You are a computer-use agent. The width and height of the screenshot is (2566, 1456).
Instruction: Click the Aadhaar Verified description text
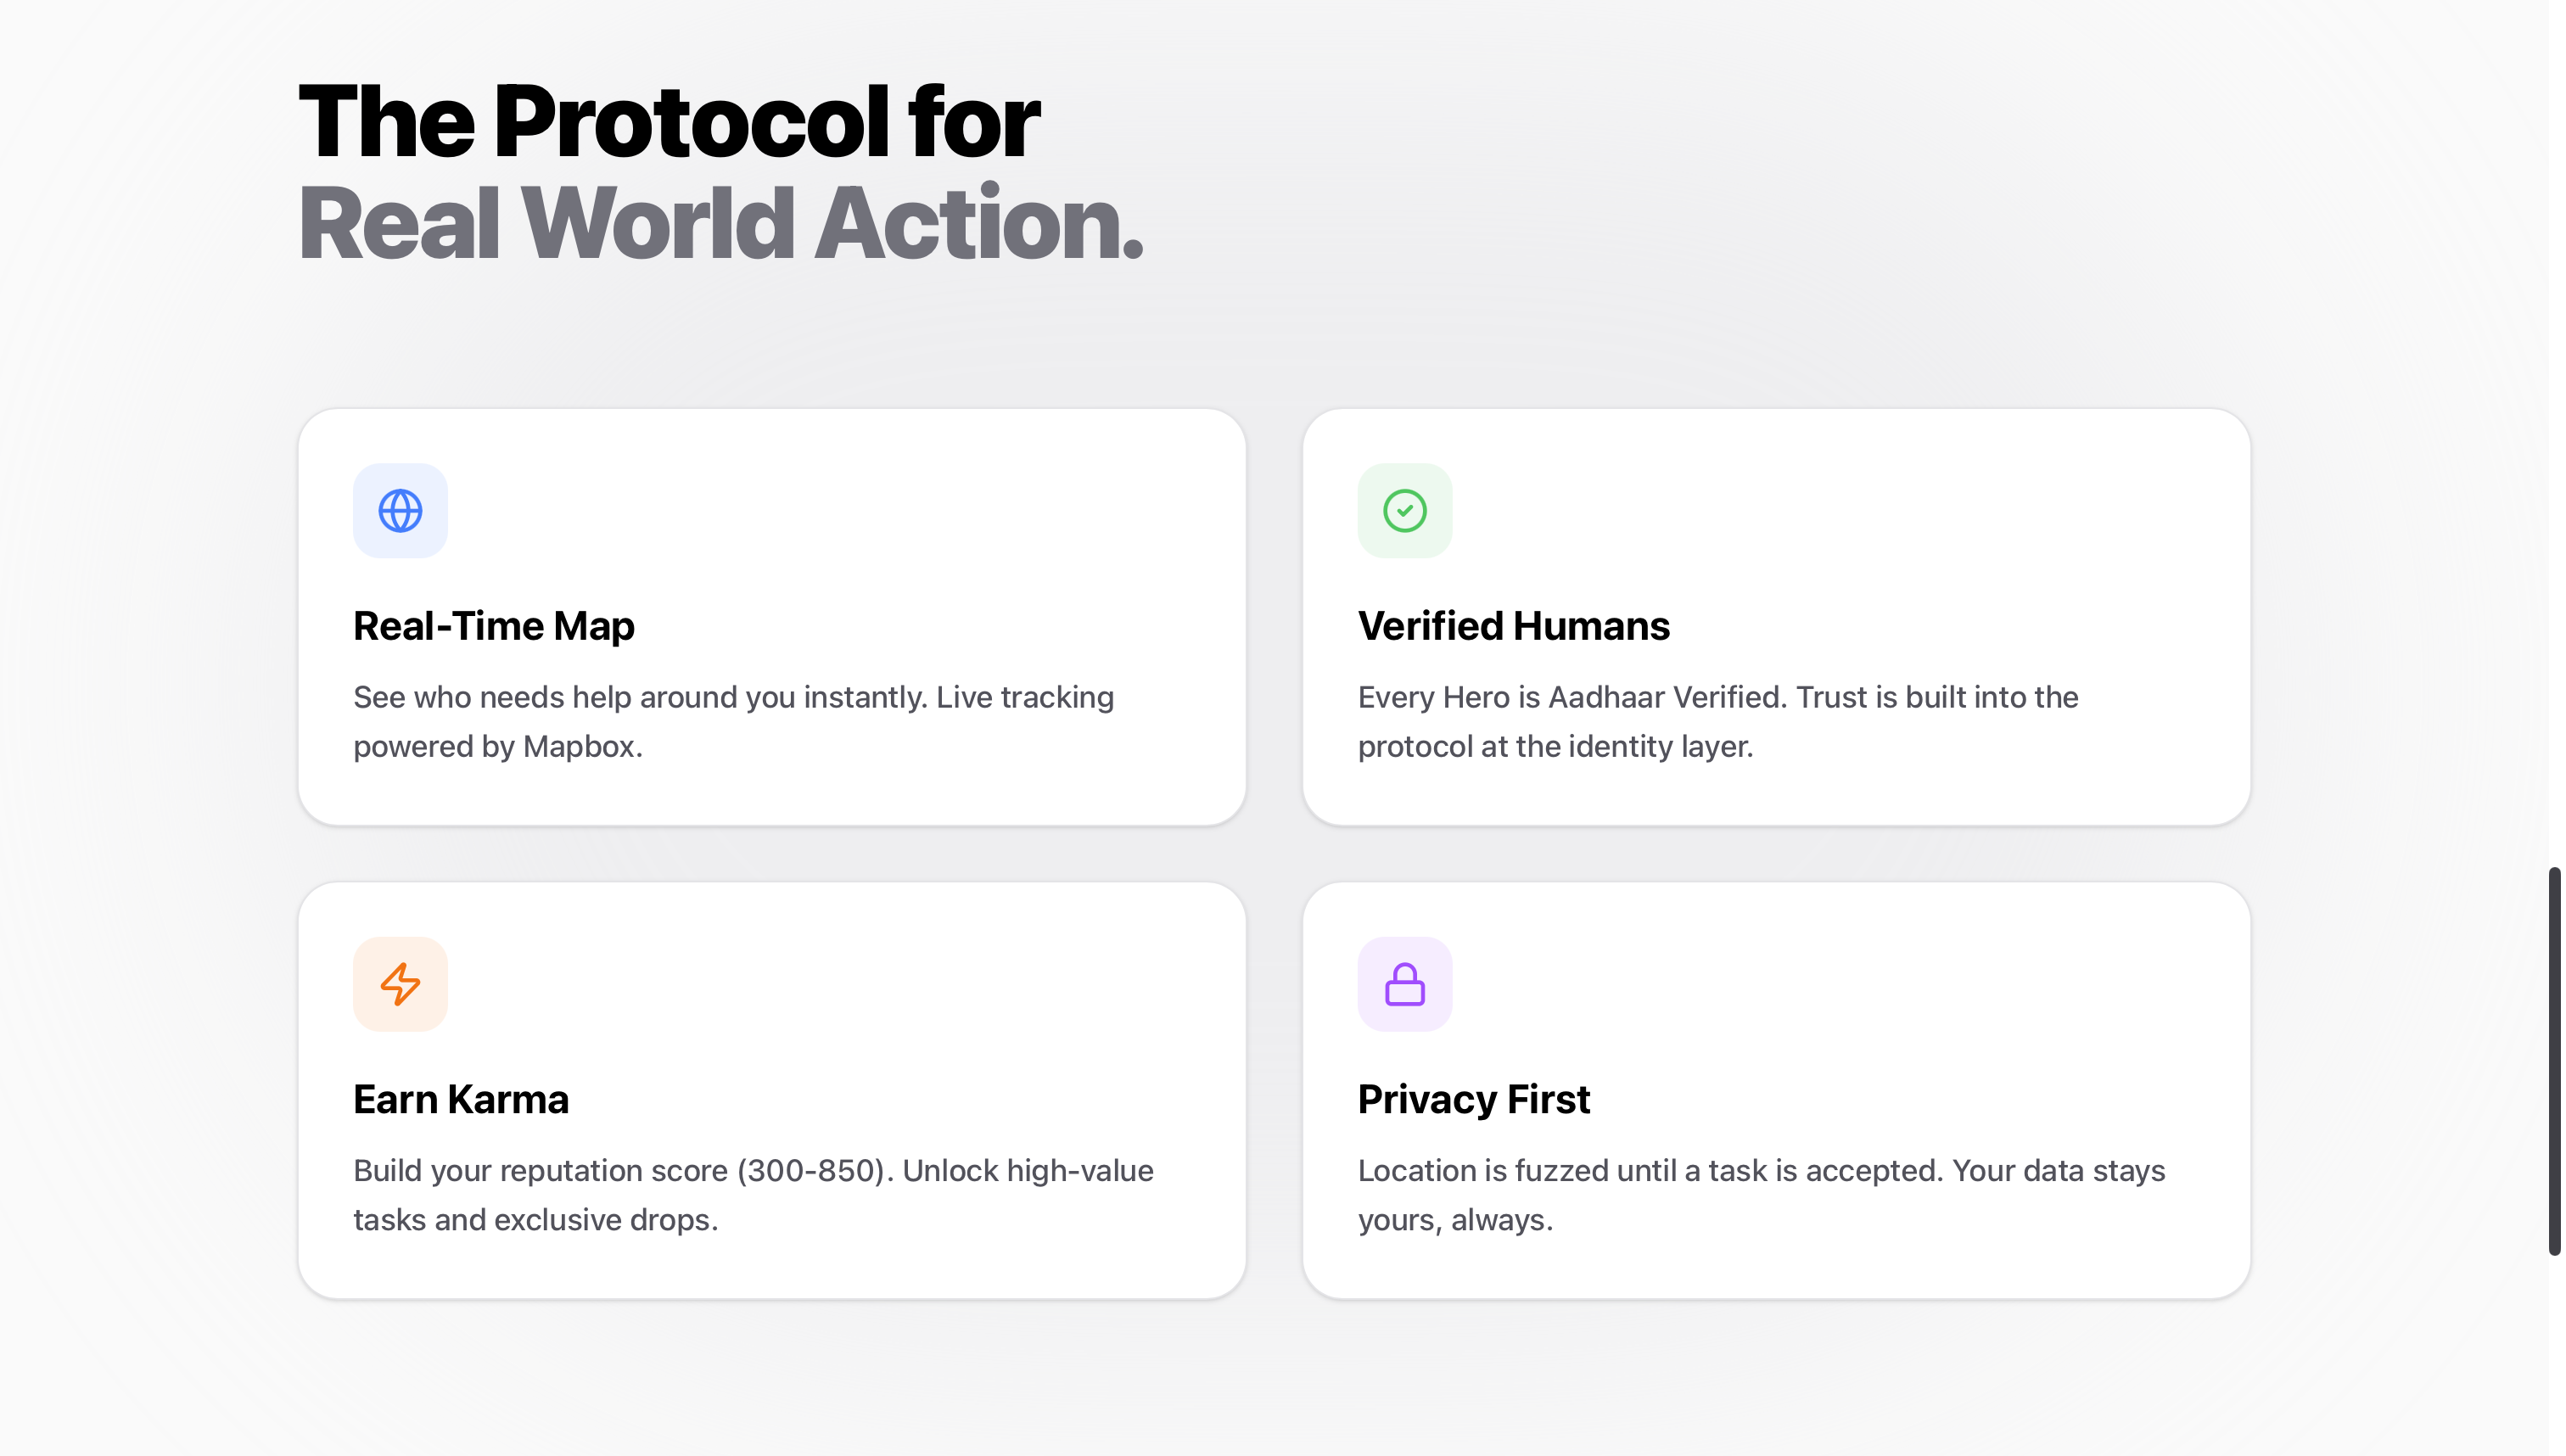point(1717,720)
